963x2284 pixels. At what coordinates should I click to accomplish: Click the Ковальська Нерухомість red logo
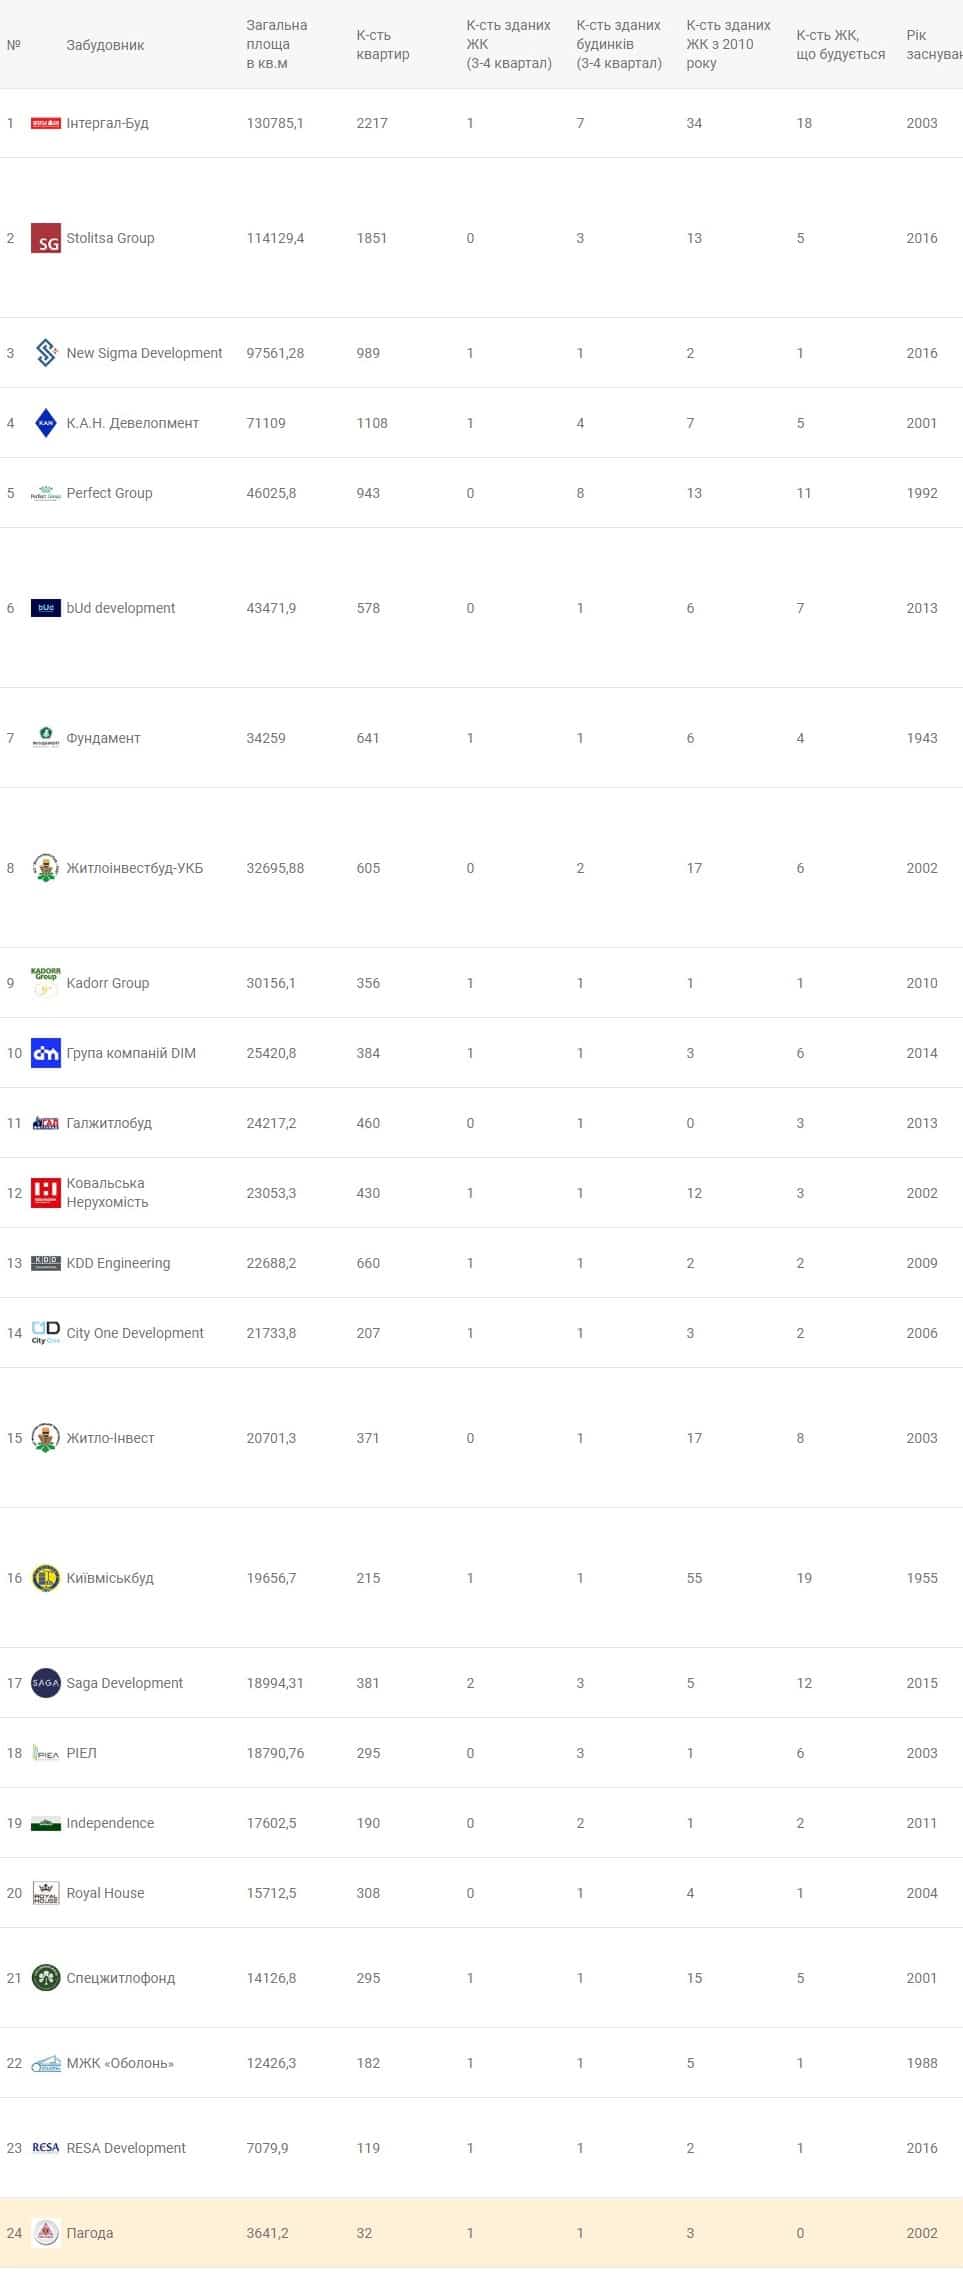46,1193
